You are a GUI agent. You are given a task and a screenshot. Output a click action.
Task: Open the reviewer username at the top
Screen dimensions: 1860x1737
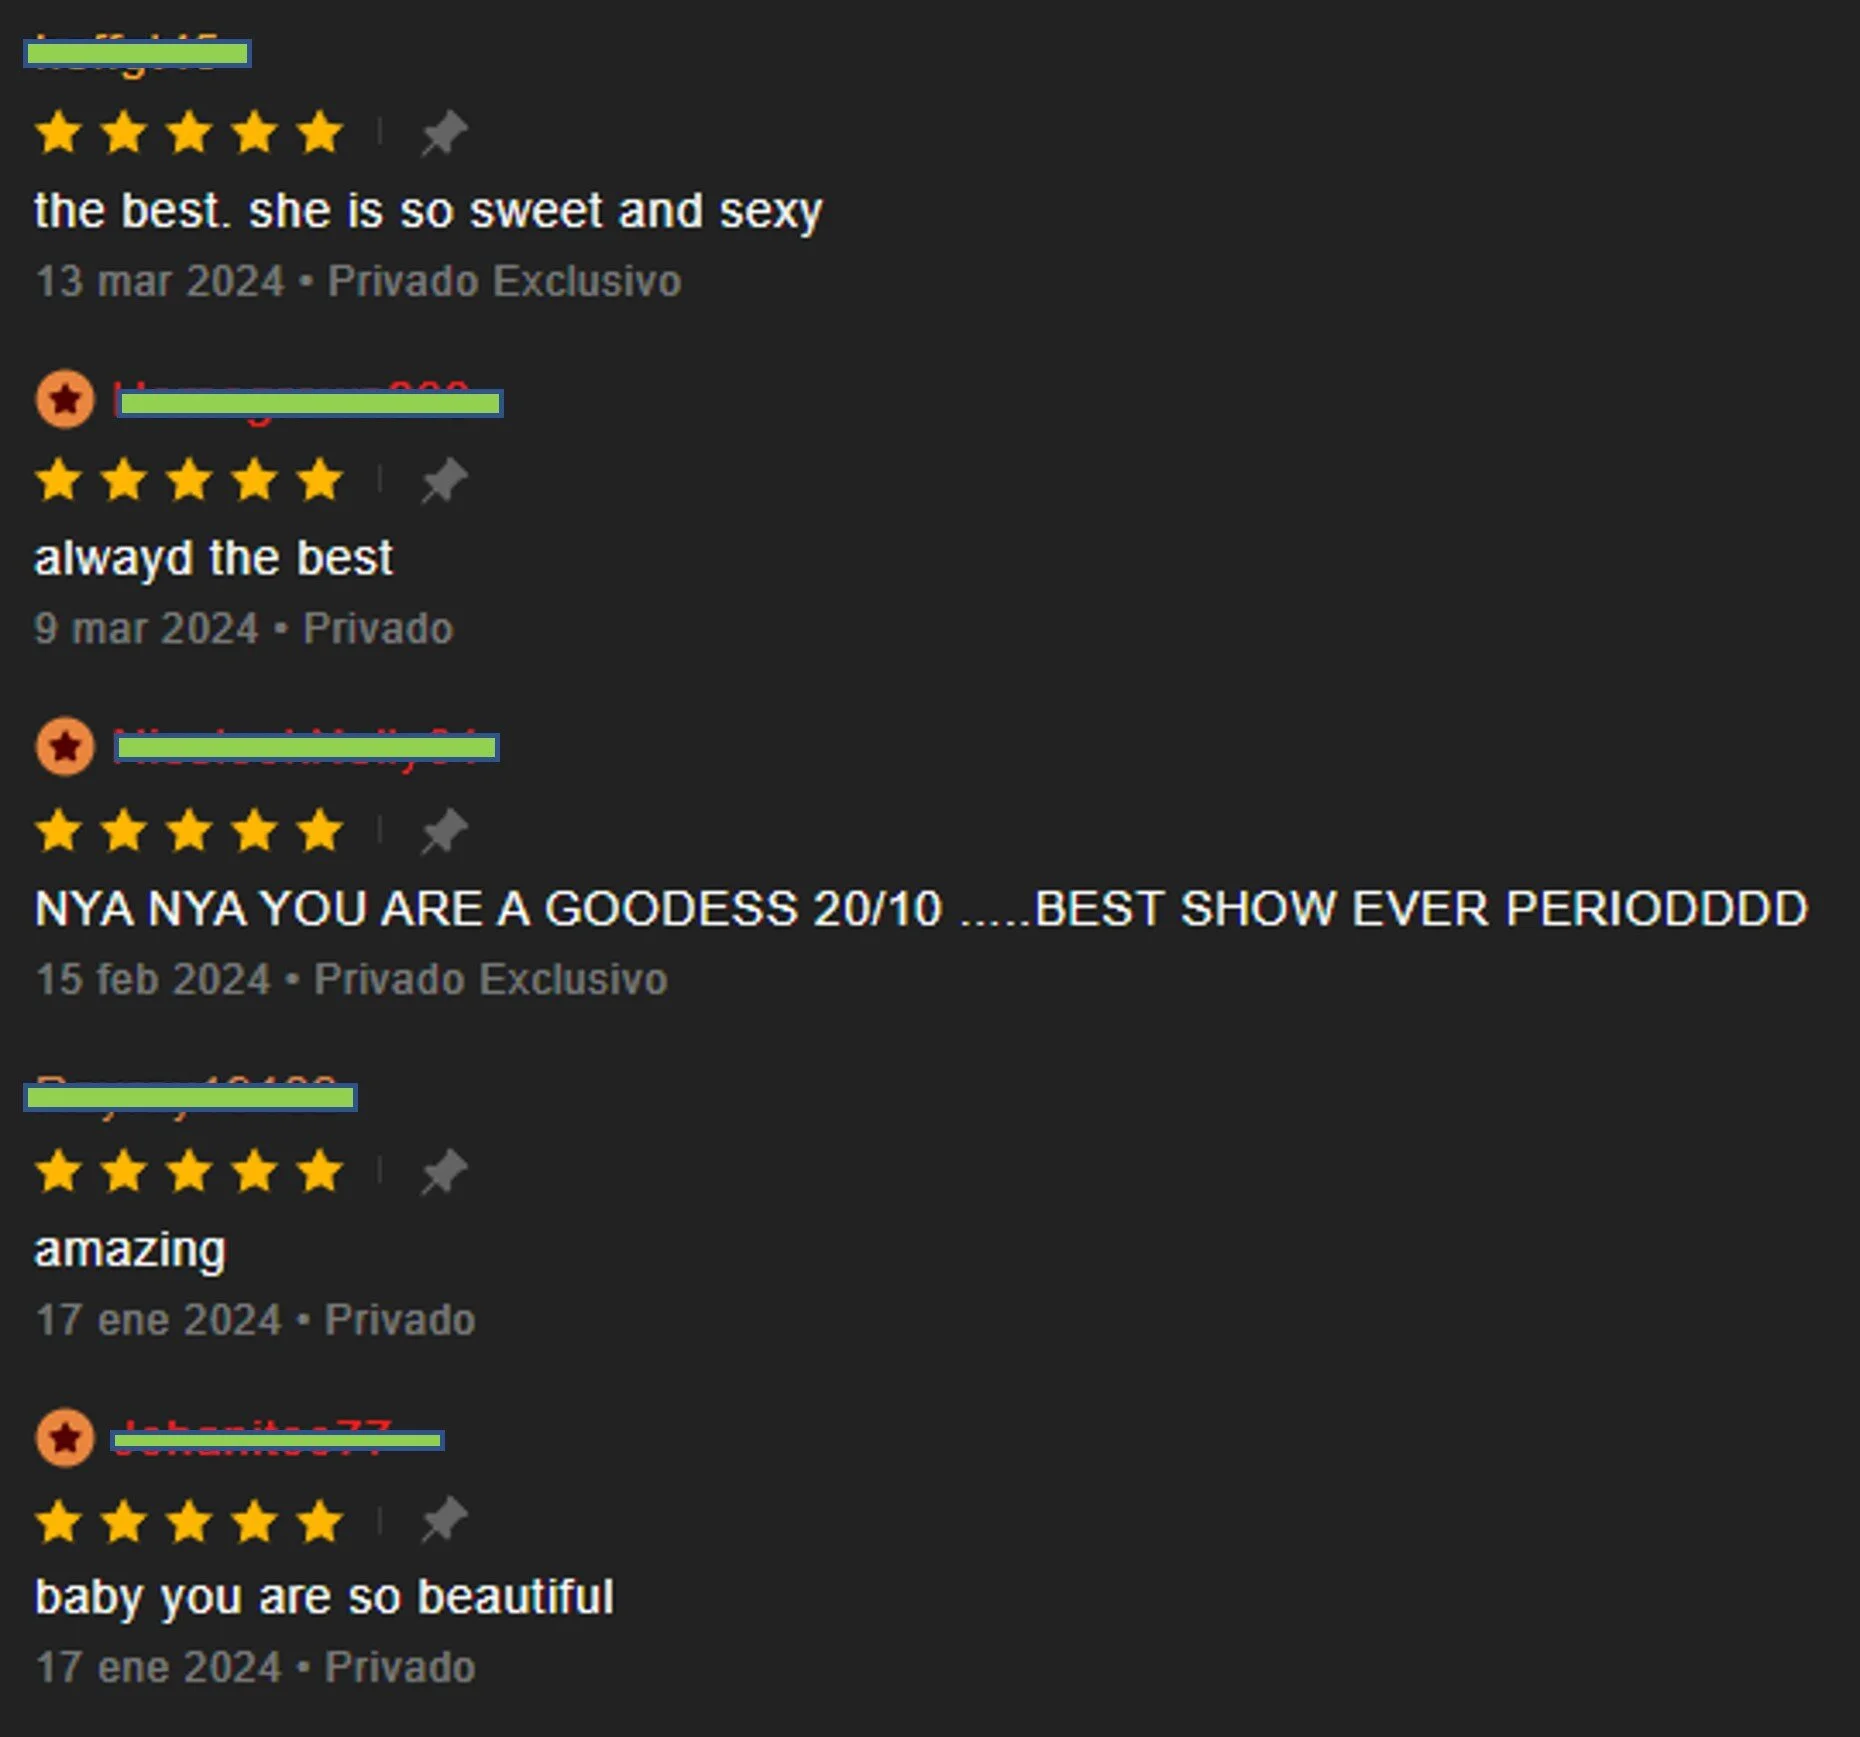(137, 53)
